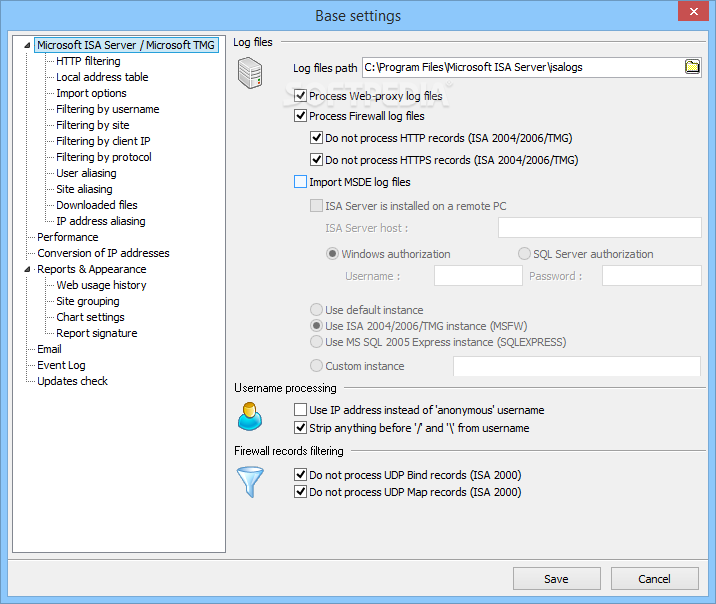Open Chart settings page

coord(90,317)
